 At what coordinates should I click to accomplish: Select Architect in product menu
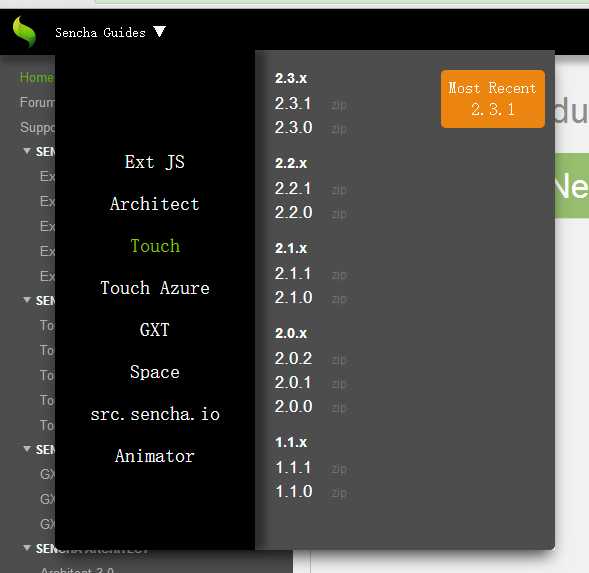pos(155,204)
